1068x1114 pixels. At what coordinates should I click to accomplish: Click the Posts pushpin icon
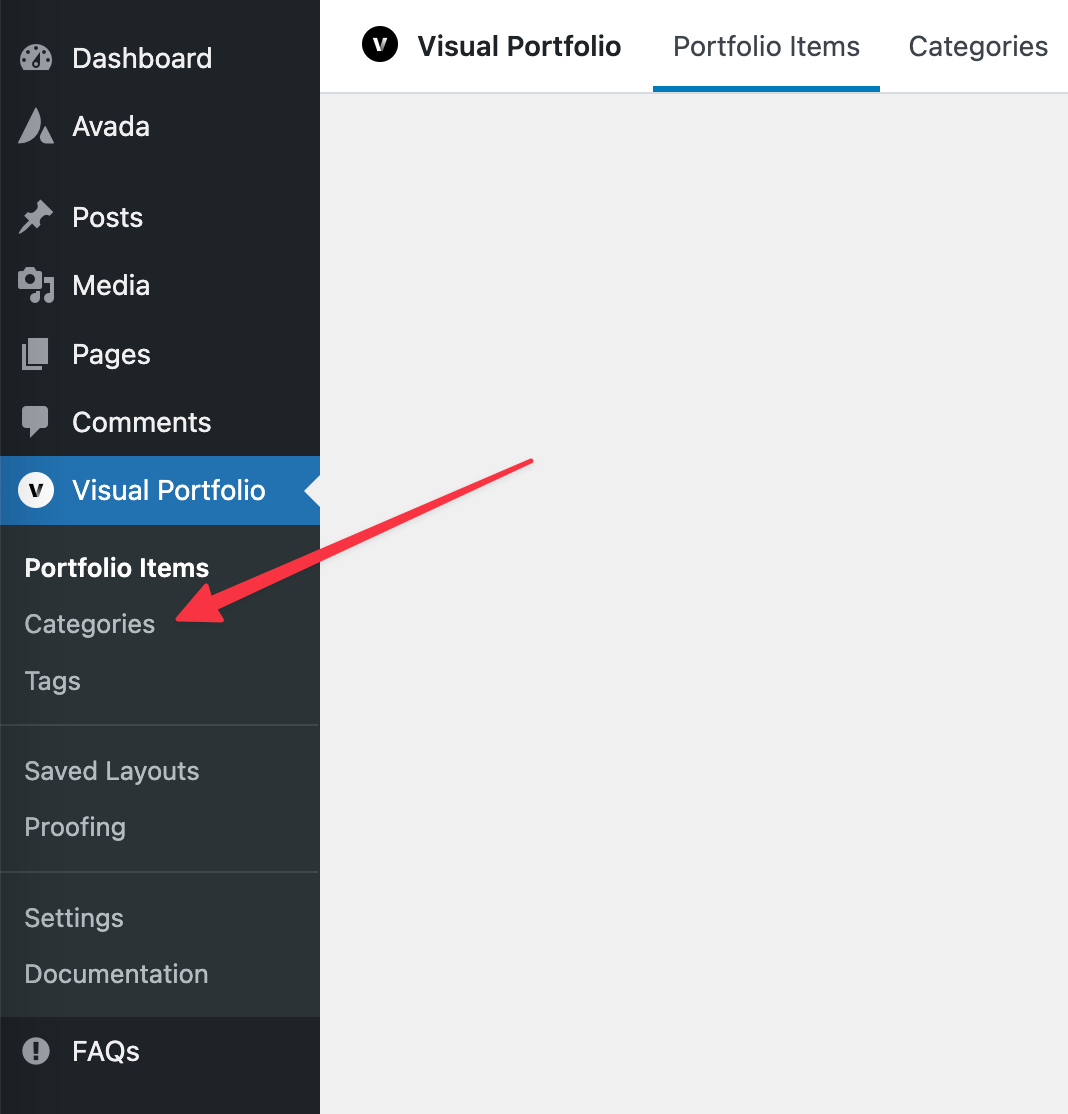coord(36,217)
